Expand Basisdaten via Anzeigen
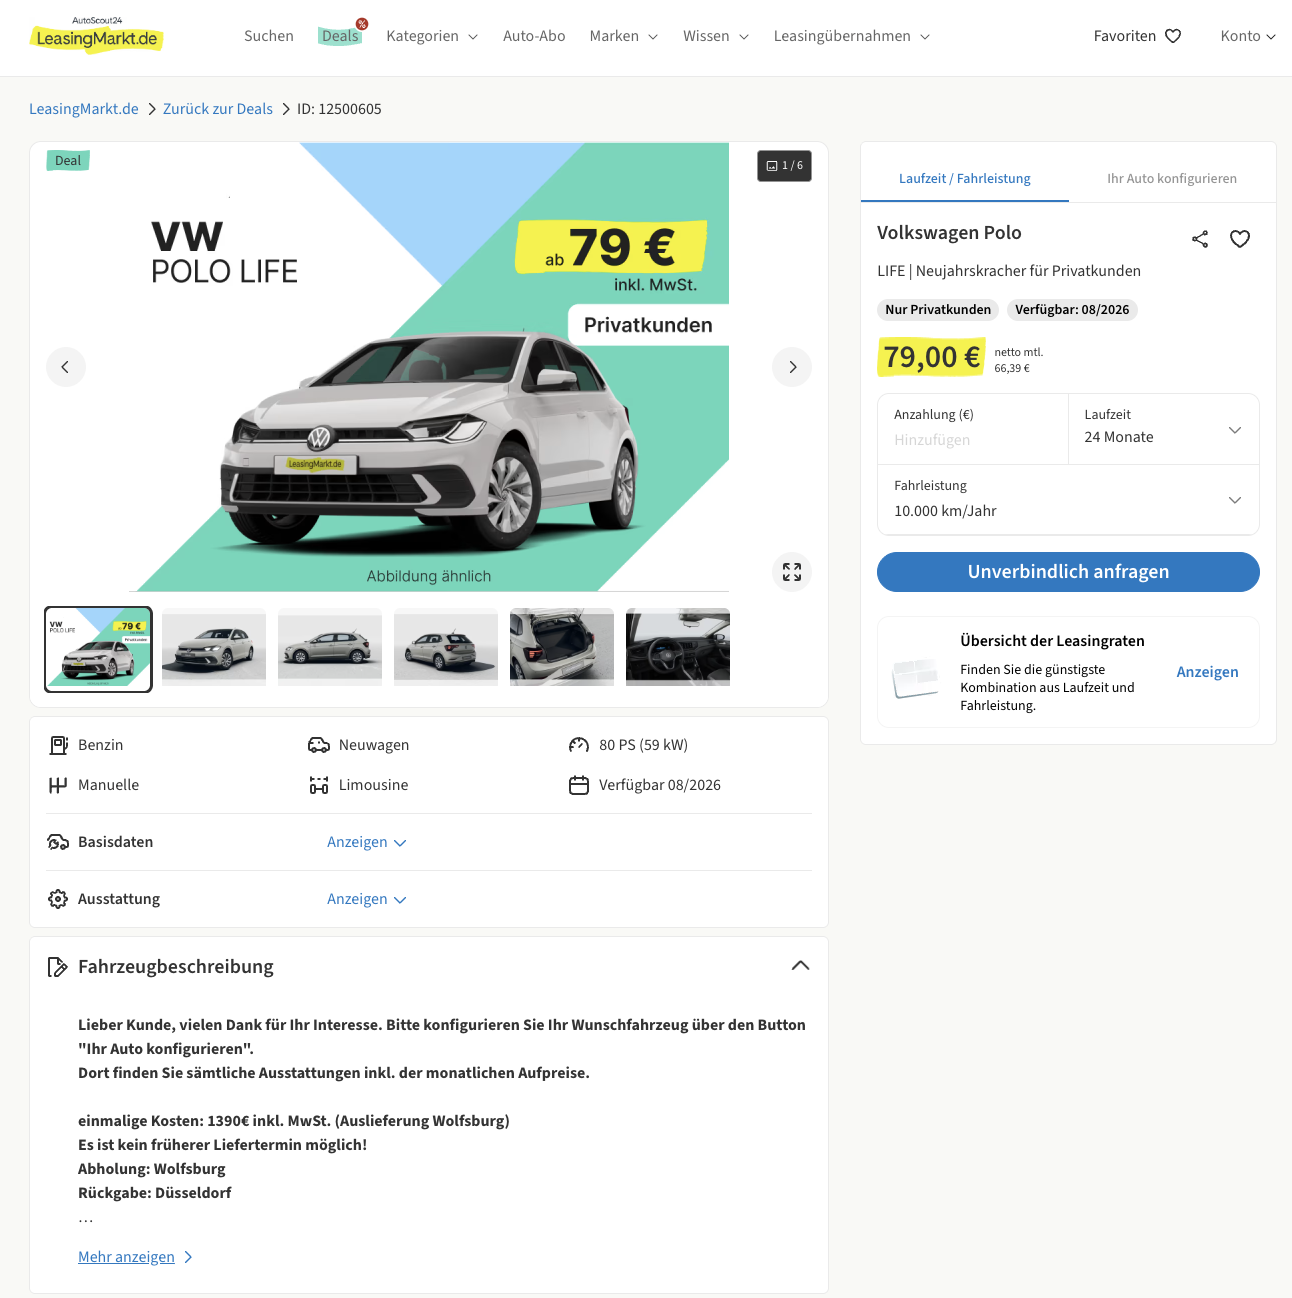 367,842
